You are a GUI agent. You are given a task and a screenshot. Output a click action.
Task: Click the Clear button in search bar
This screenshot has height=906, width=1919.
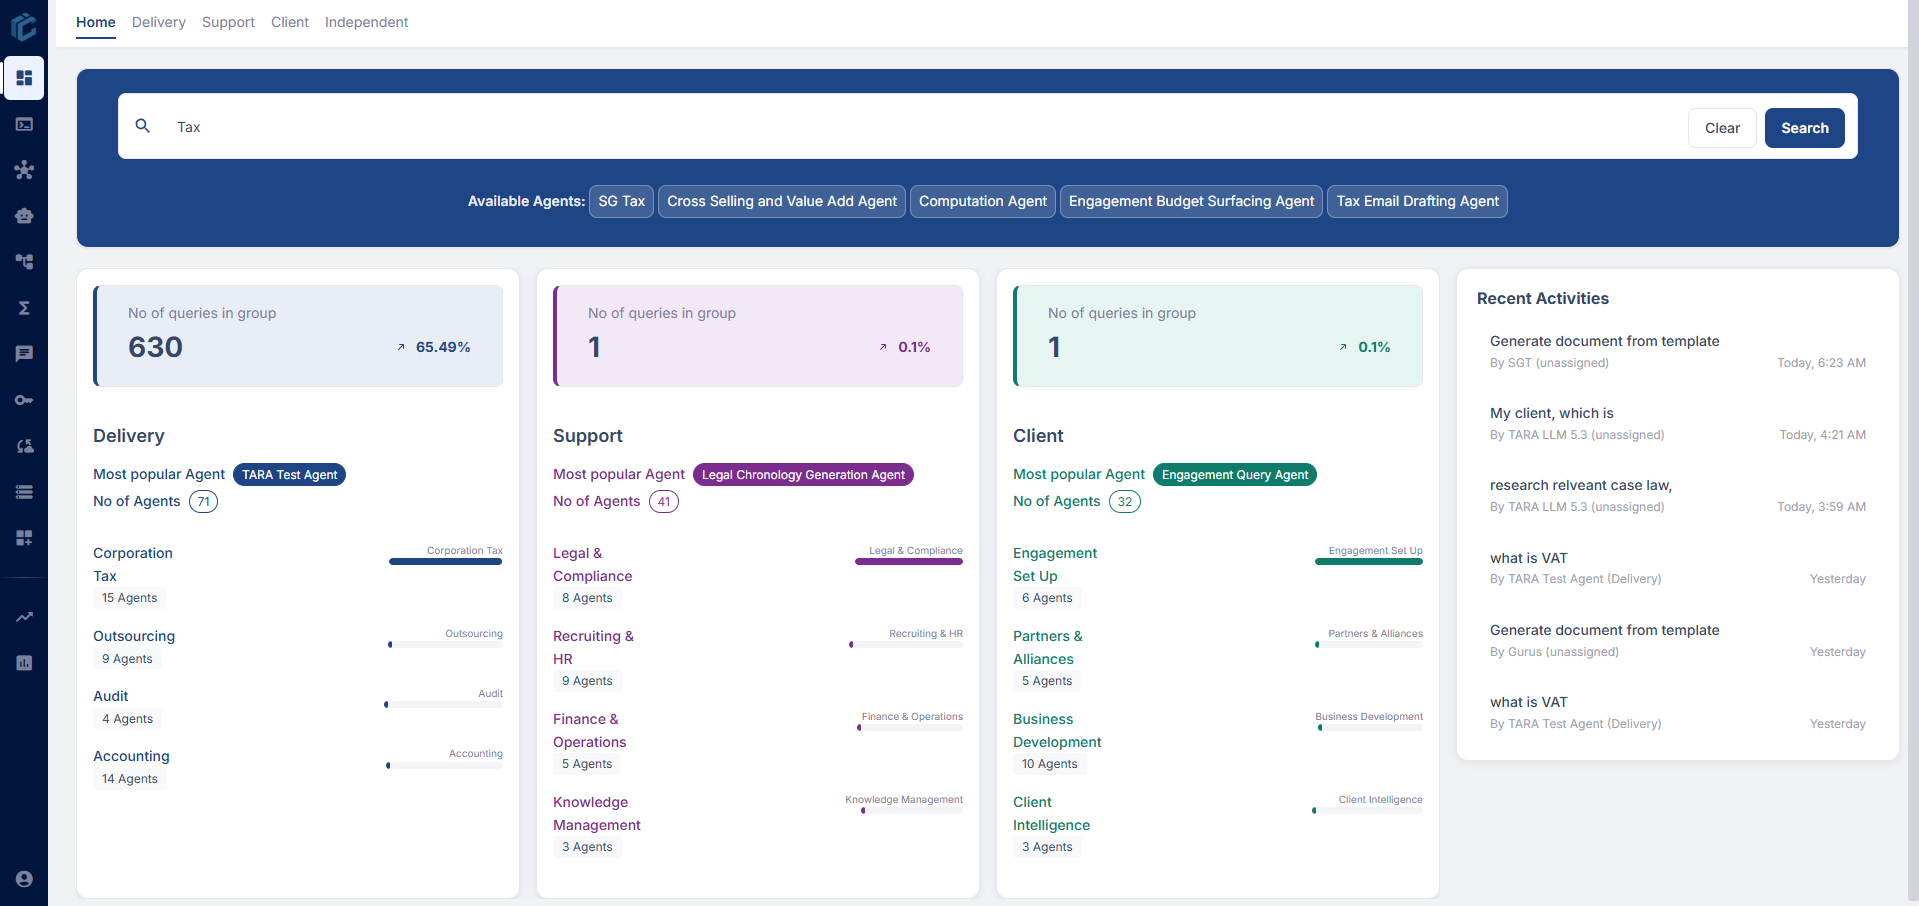(x=1721, y=128)
